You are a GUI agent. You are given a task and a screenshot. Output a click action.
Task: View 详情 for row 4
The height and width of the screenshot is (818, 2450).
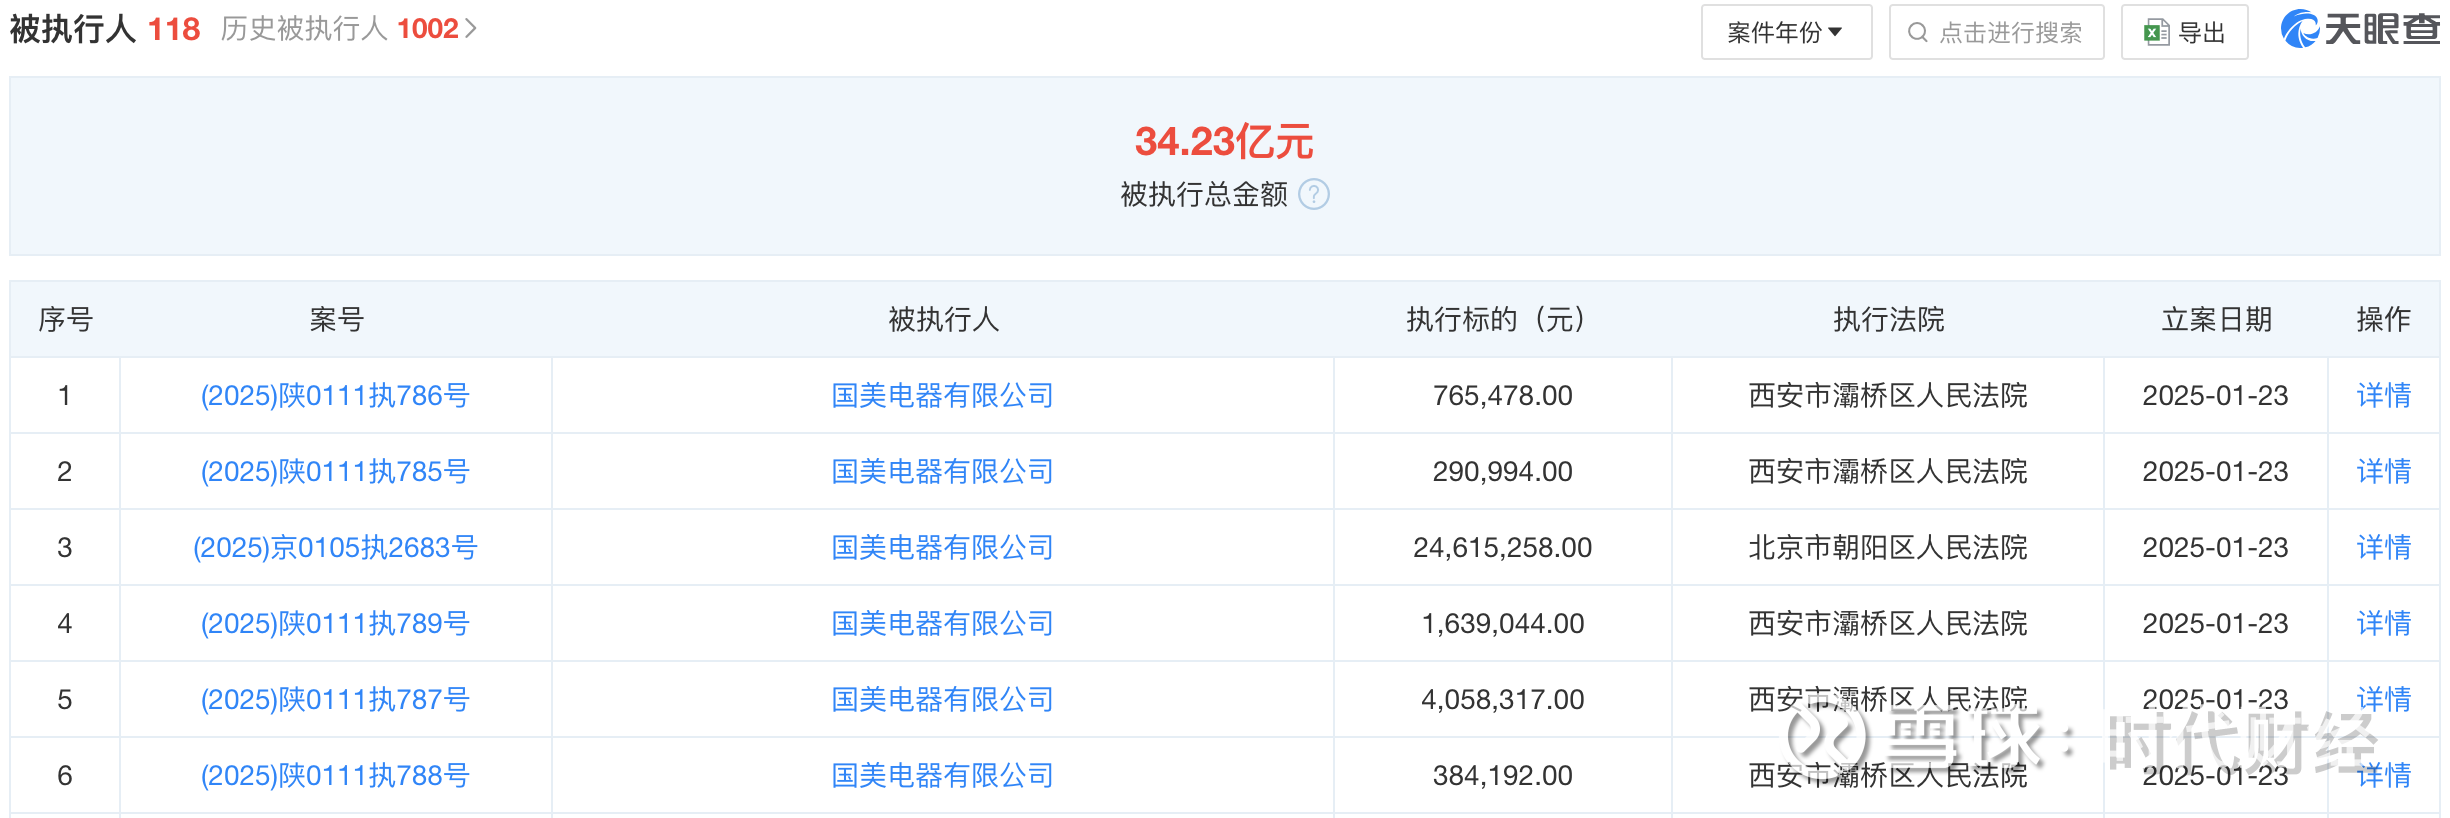(2383, 624)
